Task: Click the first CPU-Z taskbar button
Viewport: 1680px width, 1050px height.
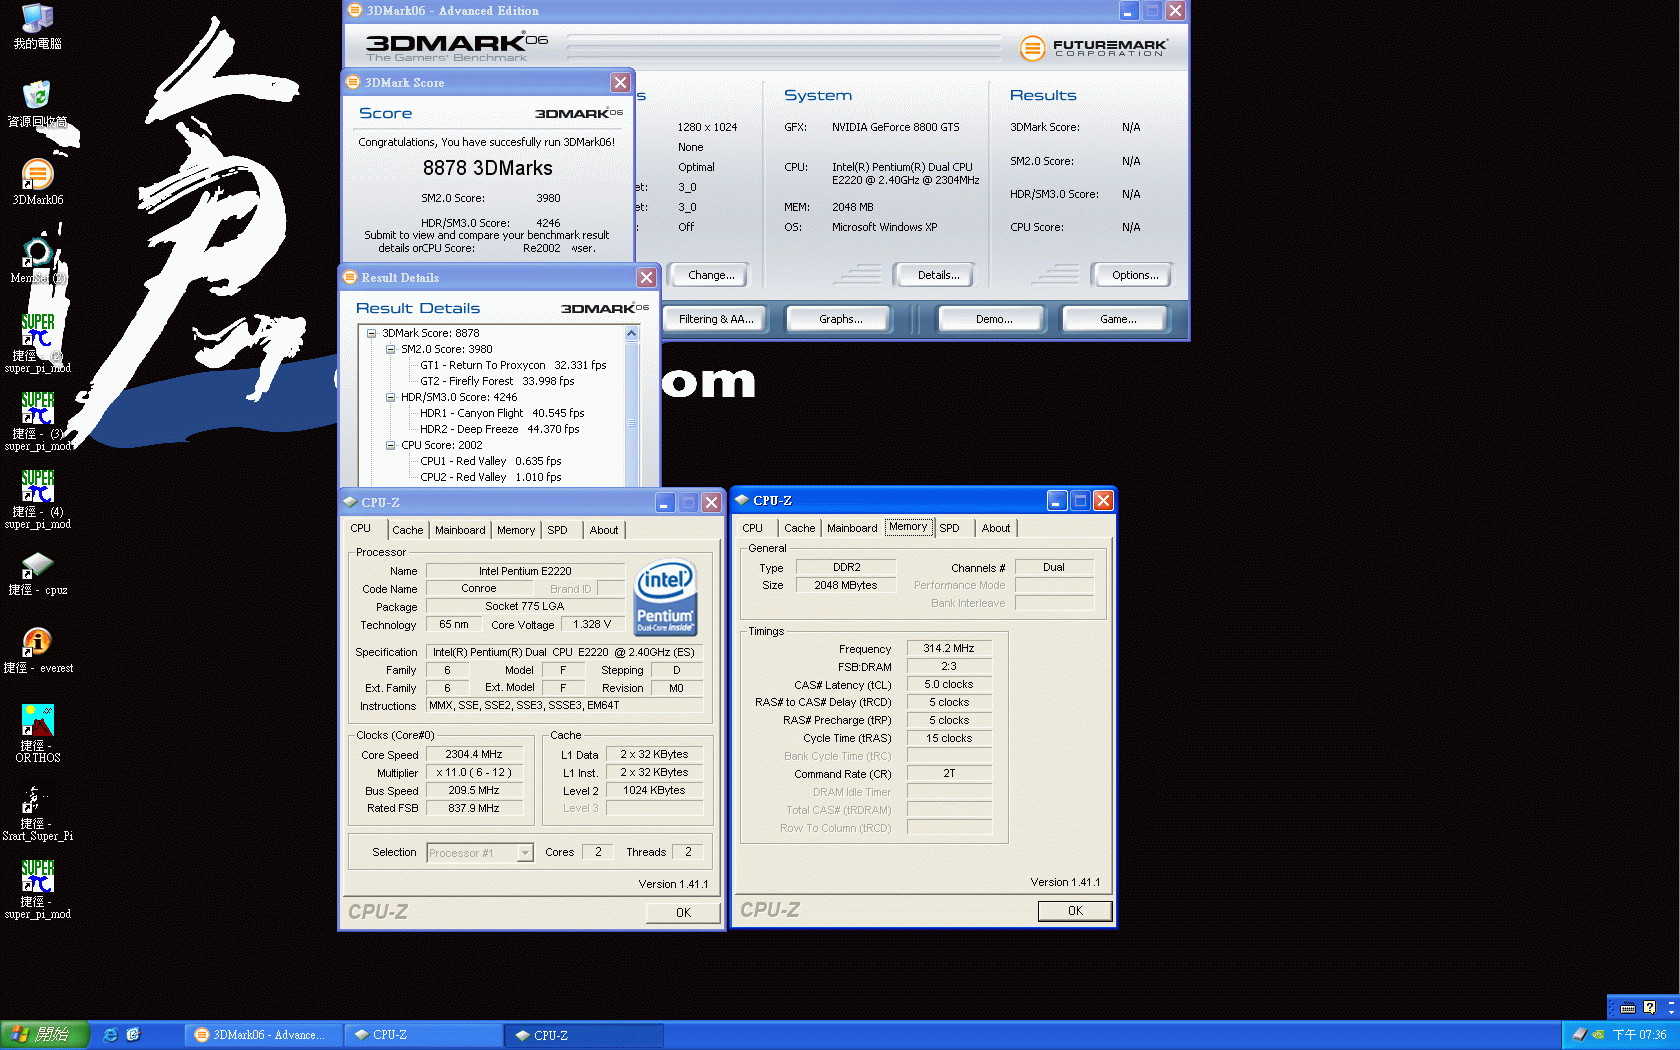Action: click(424, 1035)
